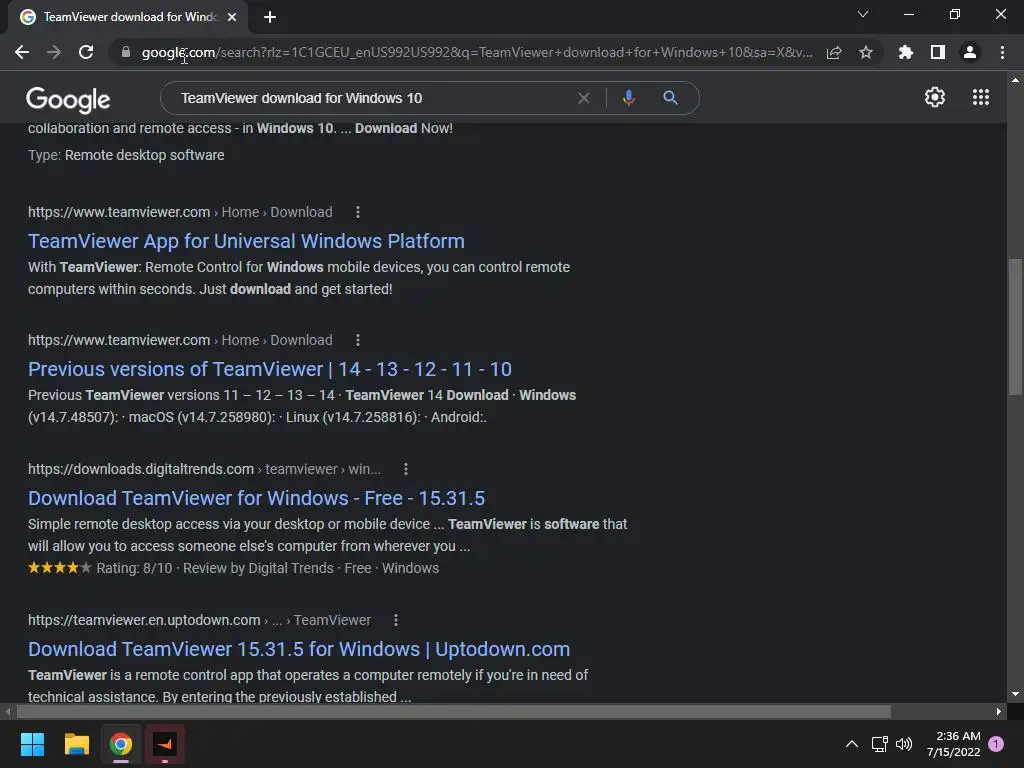Open the network tray icon
Screen dimensions: 1024x768
coord(879,744)
